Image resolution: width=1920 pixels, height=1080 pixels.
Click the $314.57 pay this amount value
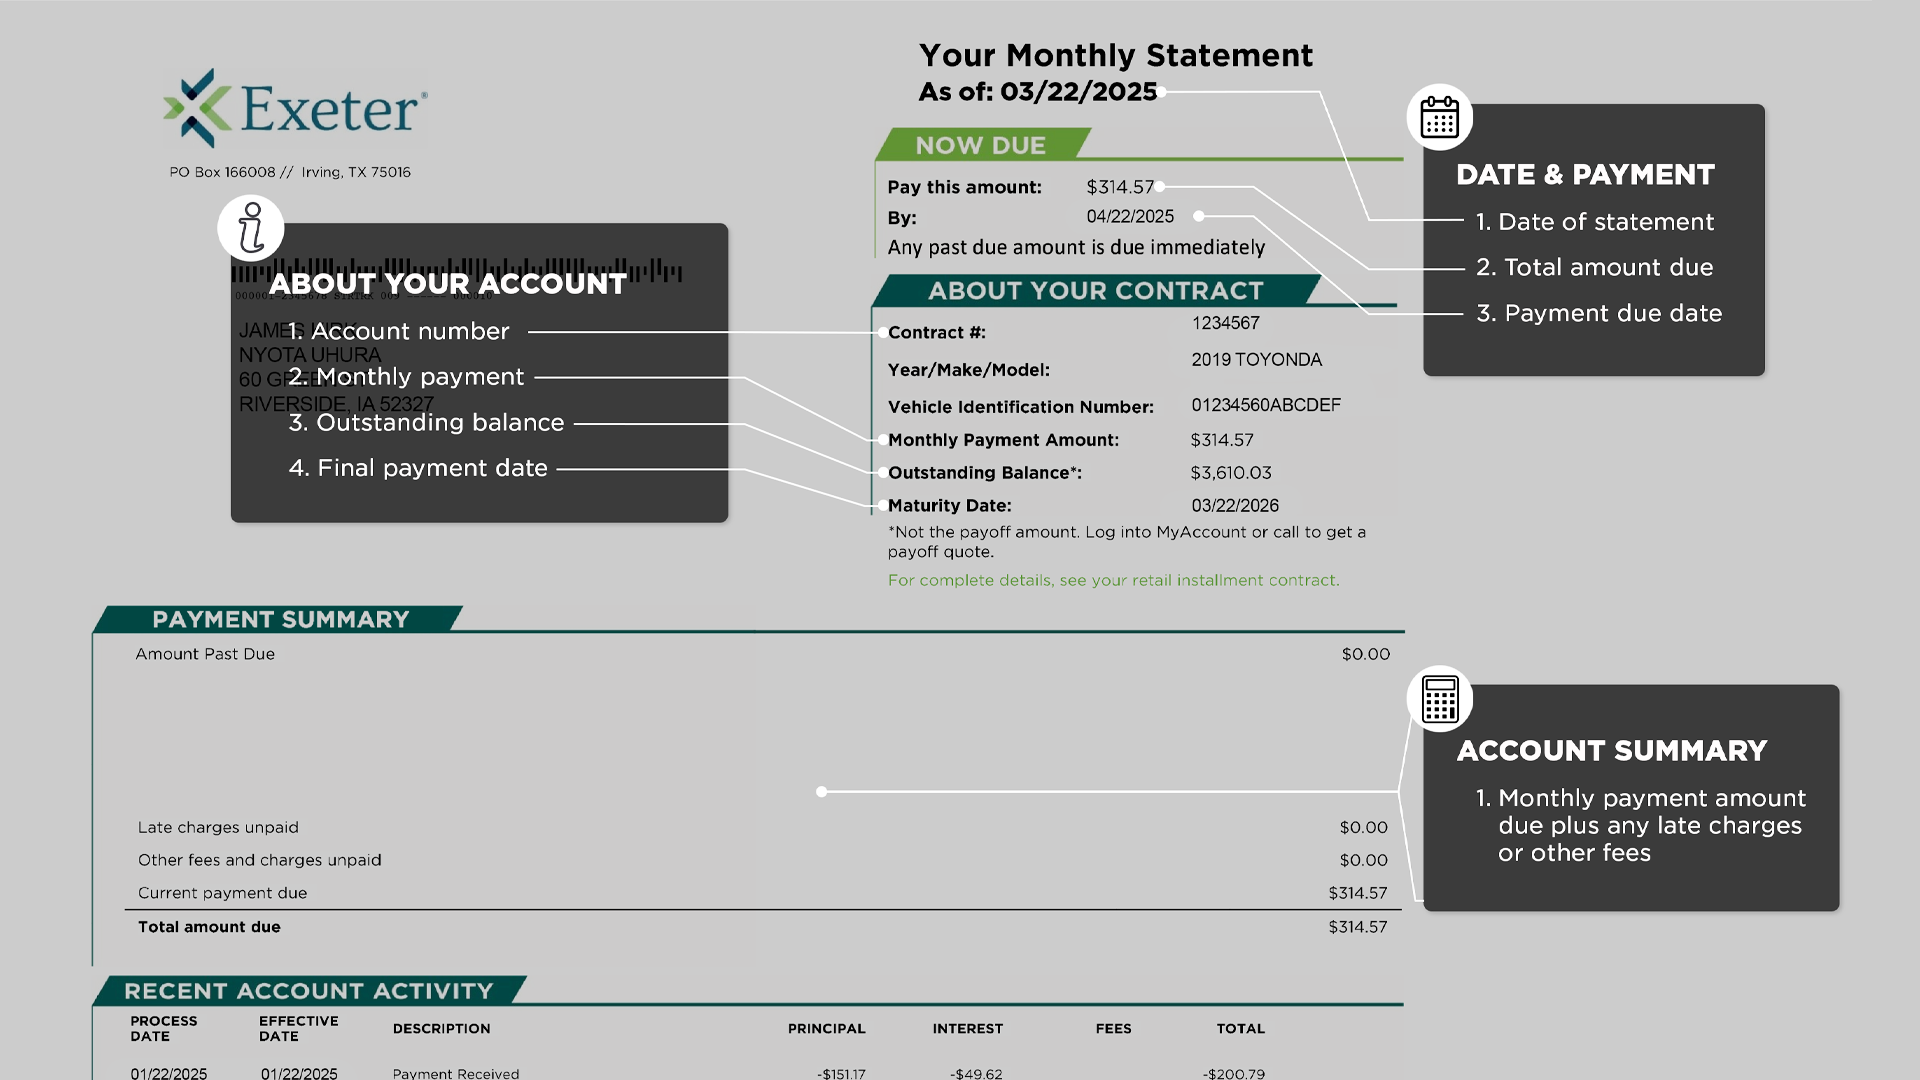coord(1120,187)
